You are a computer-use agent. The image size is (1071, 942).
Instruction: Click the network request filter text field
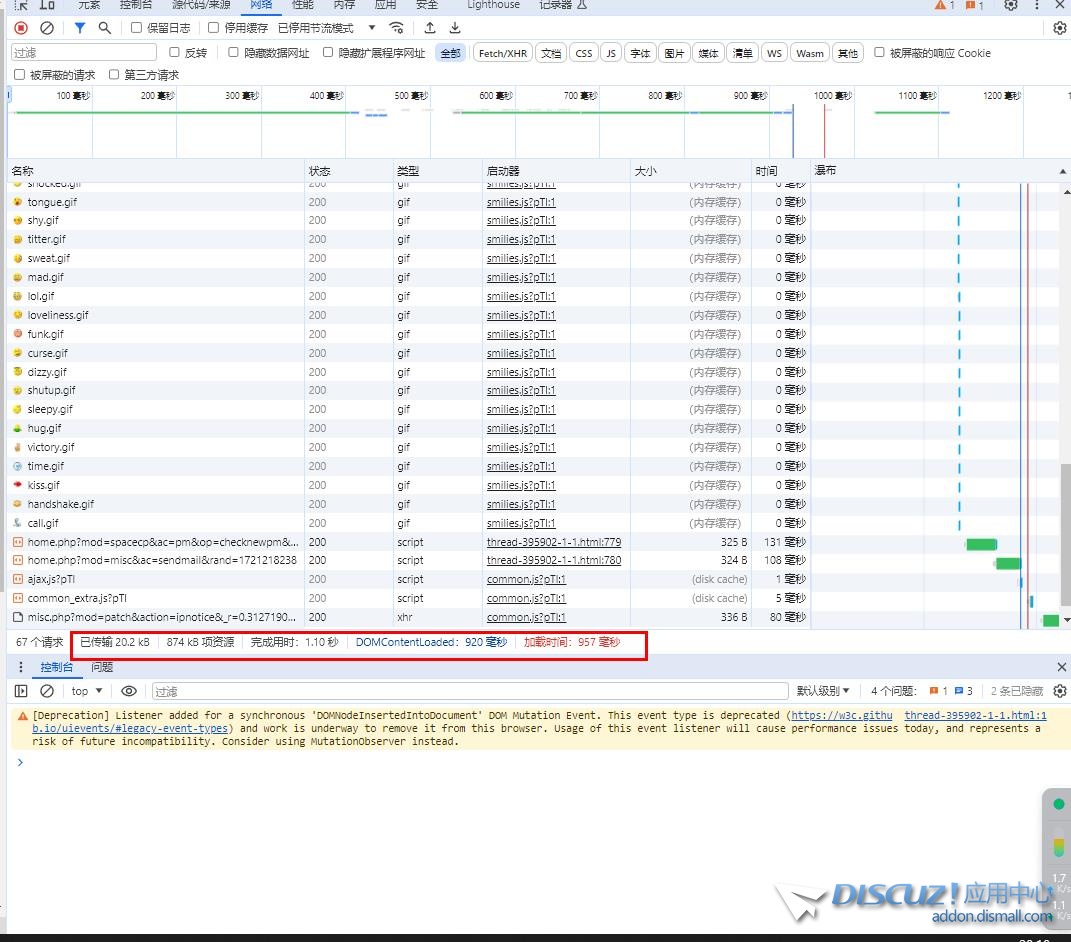[x=84, y=53]
